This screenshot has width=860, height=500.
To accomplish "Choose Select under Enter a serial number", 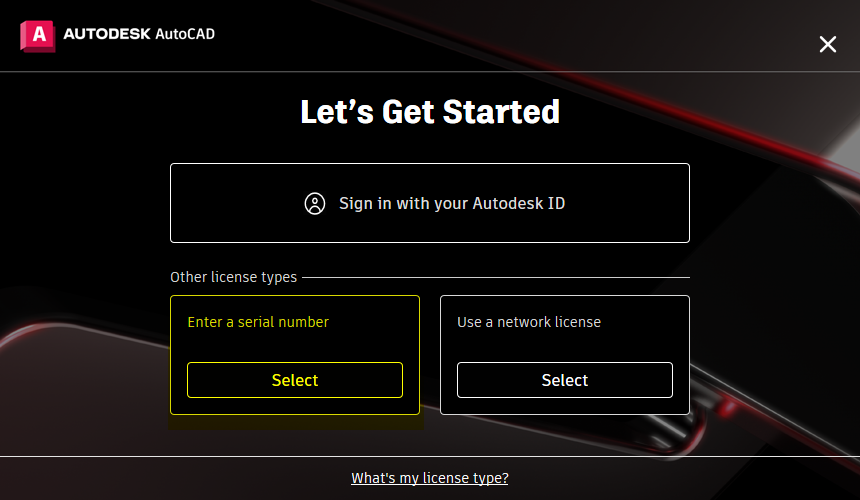I will (x=295, y=380).
